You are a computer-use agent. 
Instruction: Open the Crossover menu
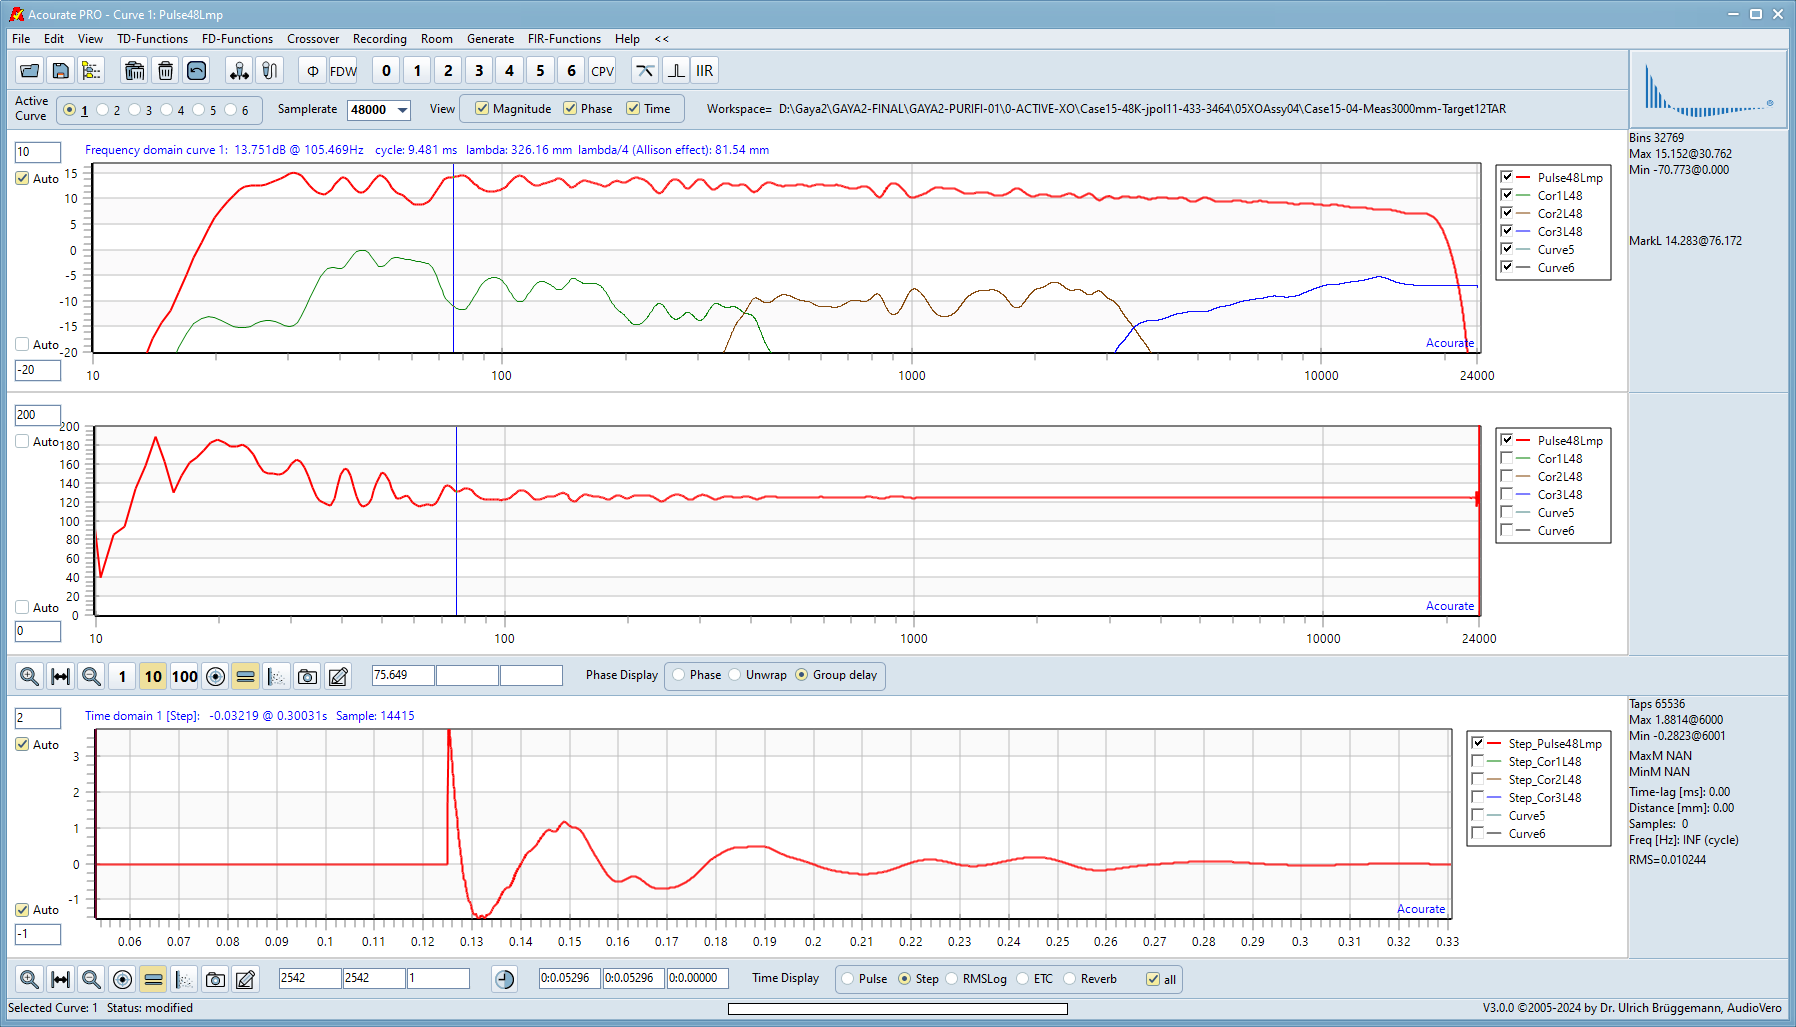tap(313, 39)
